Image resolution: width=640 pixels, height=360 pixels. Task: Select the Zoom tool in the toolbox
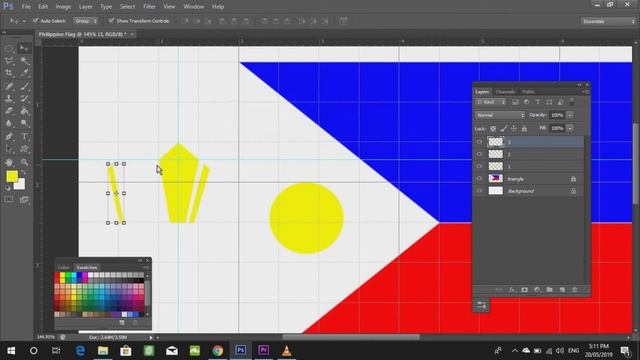[24, 162]
